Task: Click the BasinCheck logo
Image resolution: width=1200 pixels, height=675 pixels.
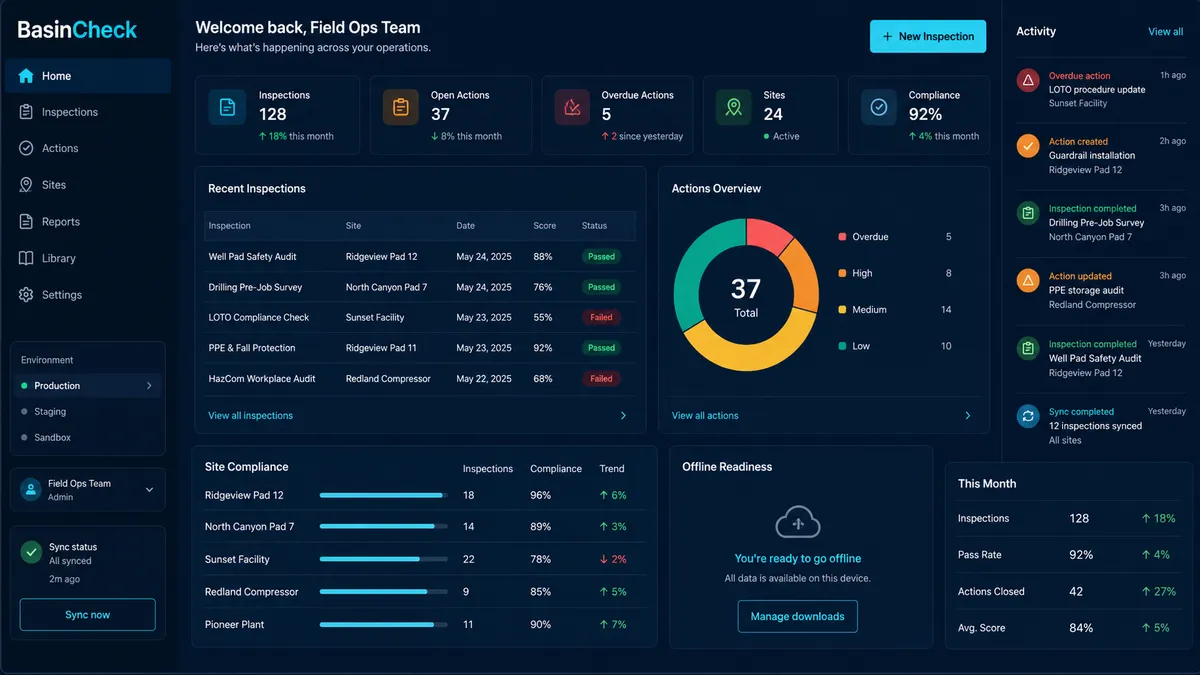Action: pos(77,30)
